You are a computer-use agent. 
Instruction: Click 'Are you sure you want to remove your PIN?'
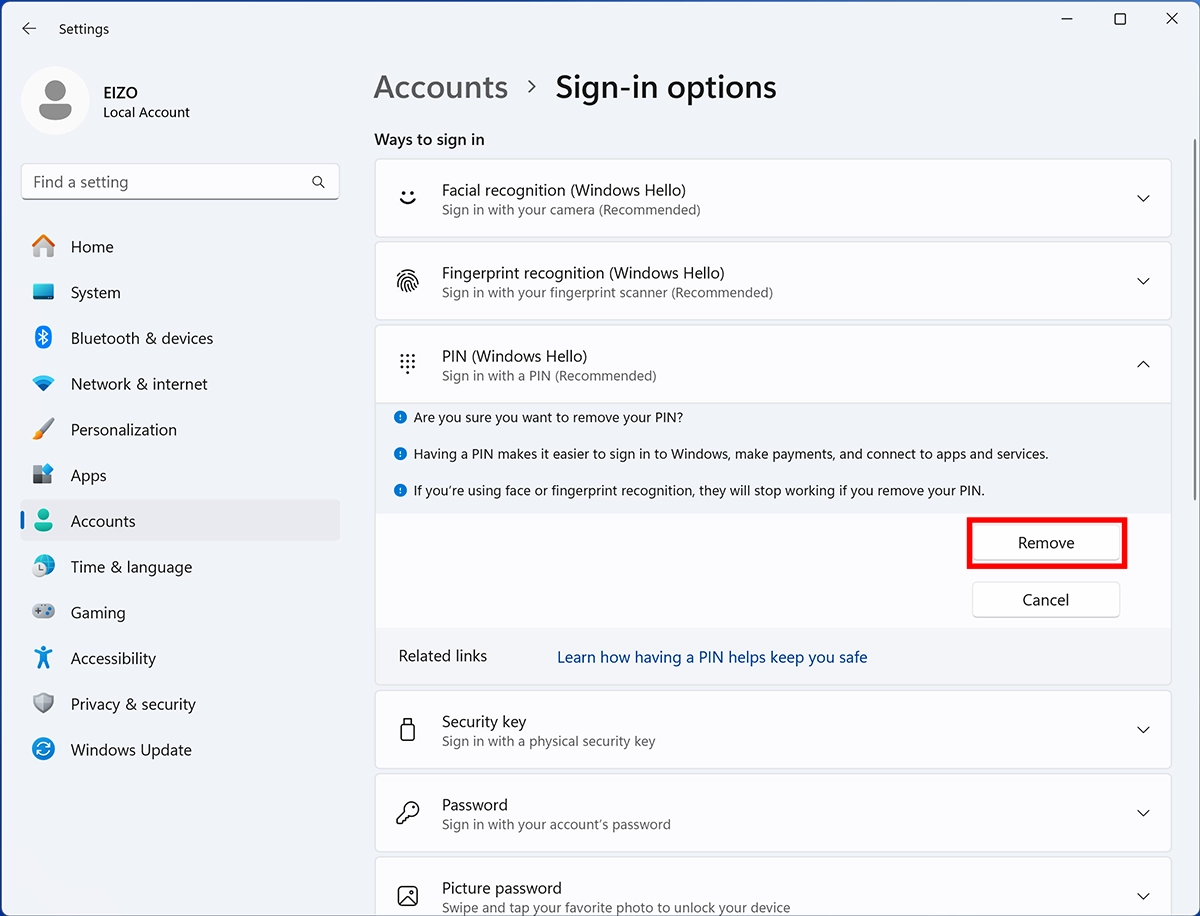coord(548,417)
